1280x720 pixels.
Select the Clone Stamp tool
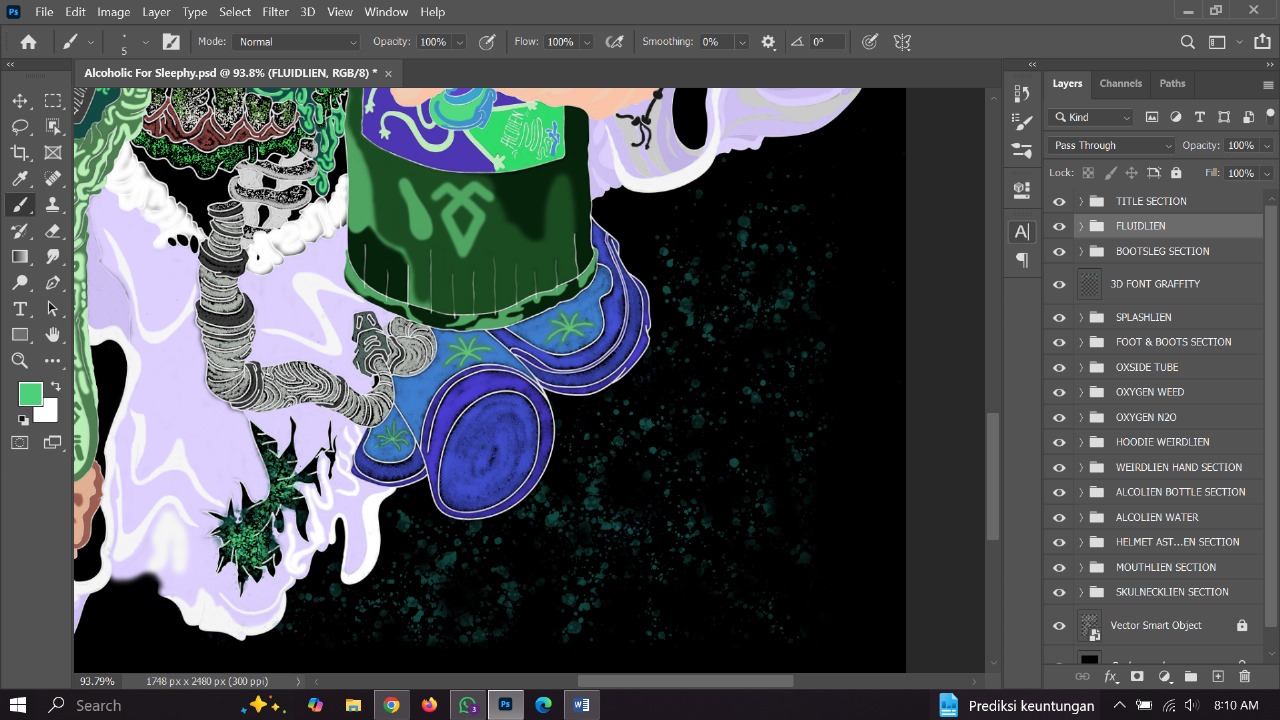53,205
